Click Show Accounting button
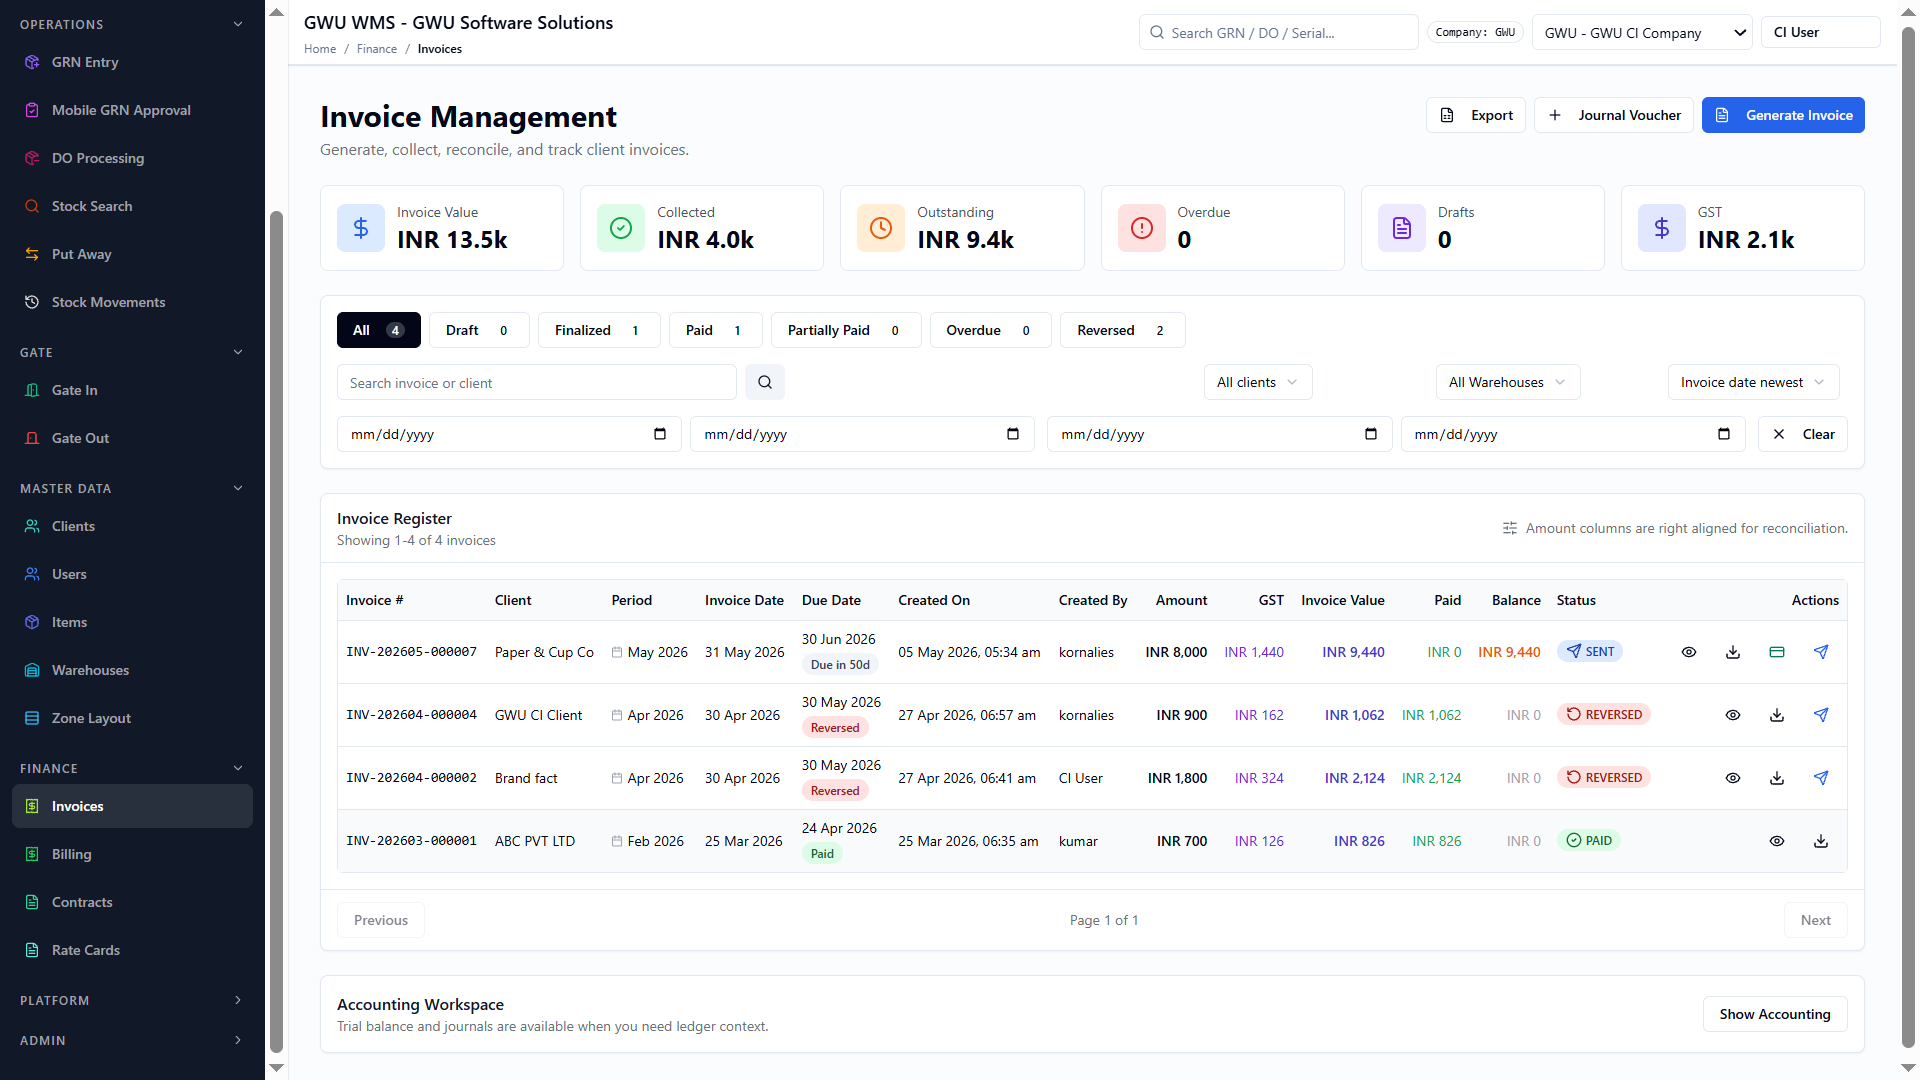 click(1775, 1014)
